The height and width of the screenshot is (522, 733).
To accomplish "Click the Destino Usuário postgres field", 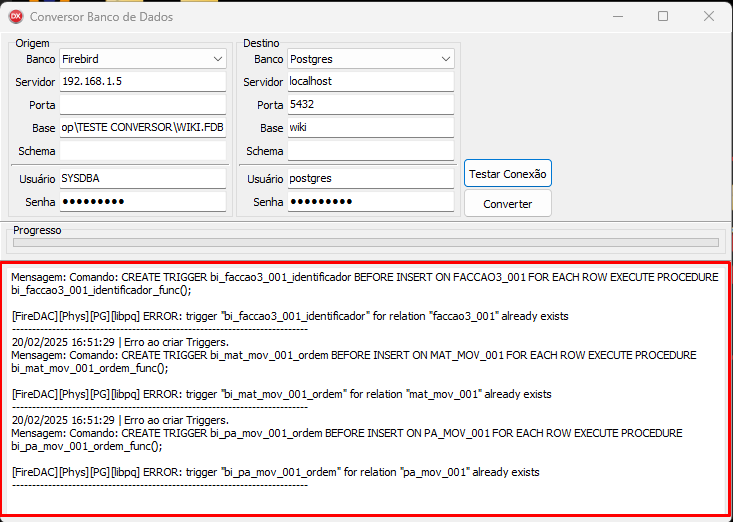I will [371, 178].
